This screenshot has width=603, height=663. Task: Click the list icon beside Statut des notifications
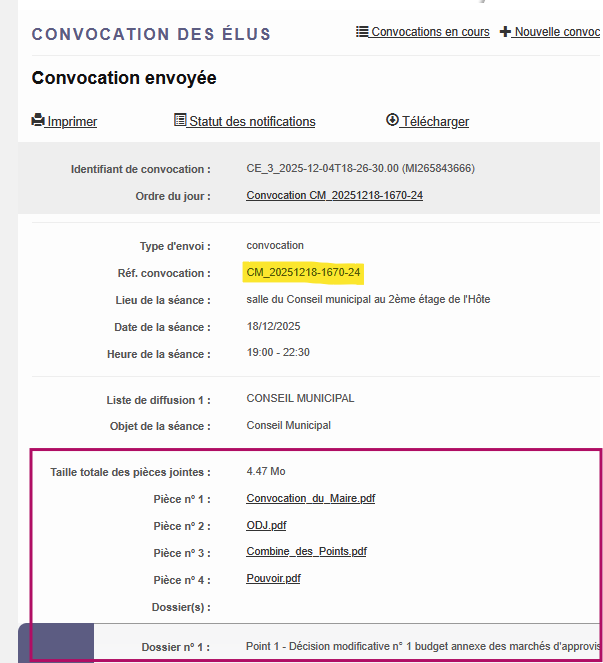[x=180, y=120]
